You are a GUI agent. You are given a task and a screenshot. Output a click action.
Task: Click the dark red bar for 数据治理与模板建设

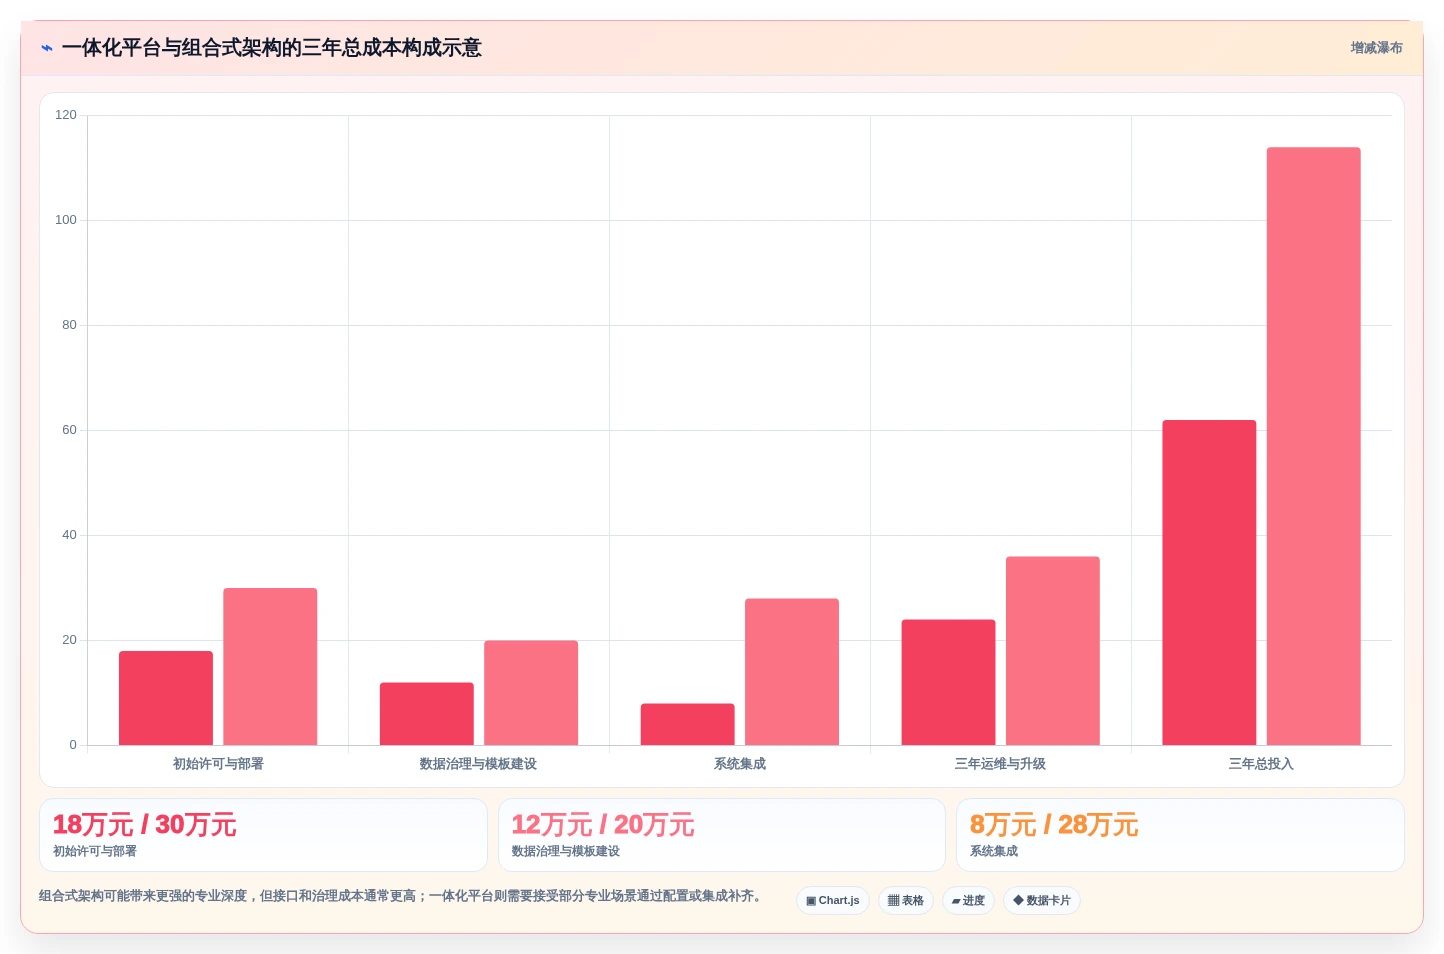427,714
